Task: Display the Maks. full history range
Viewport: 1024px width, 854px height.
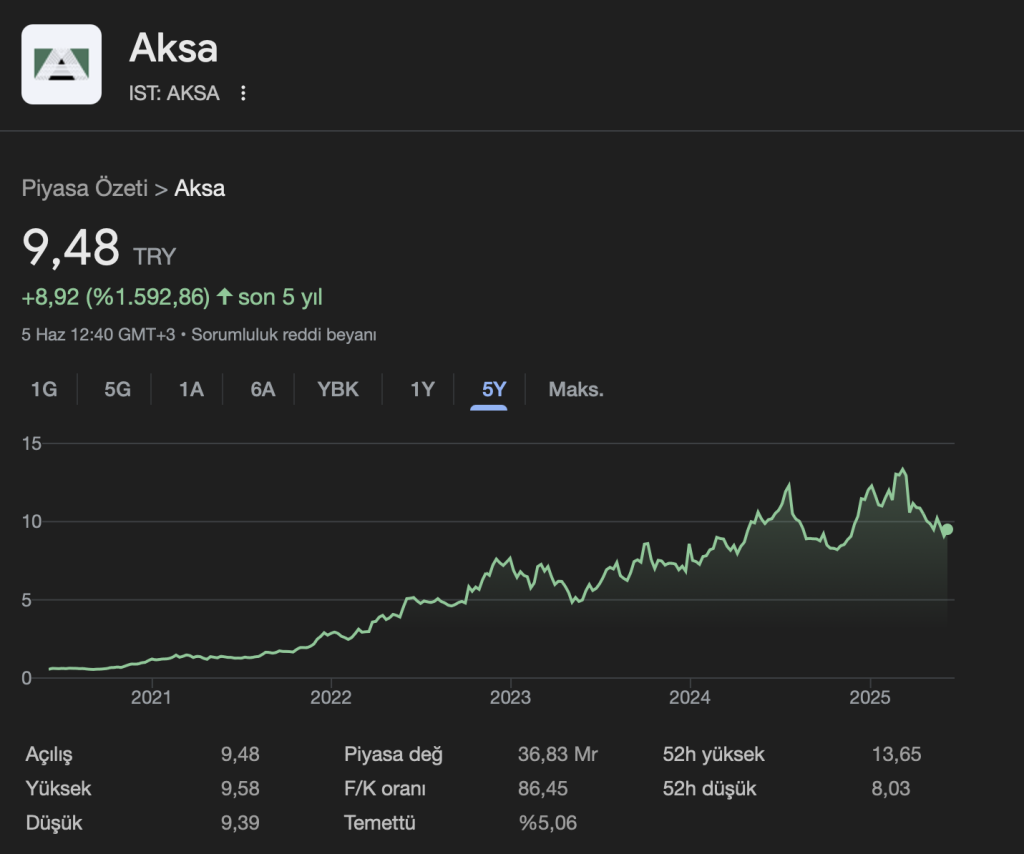Action: coord(576,389)
